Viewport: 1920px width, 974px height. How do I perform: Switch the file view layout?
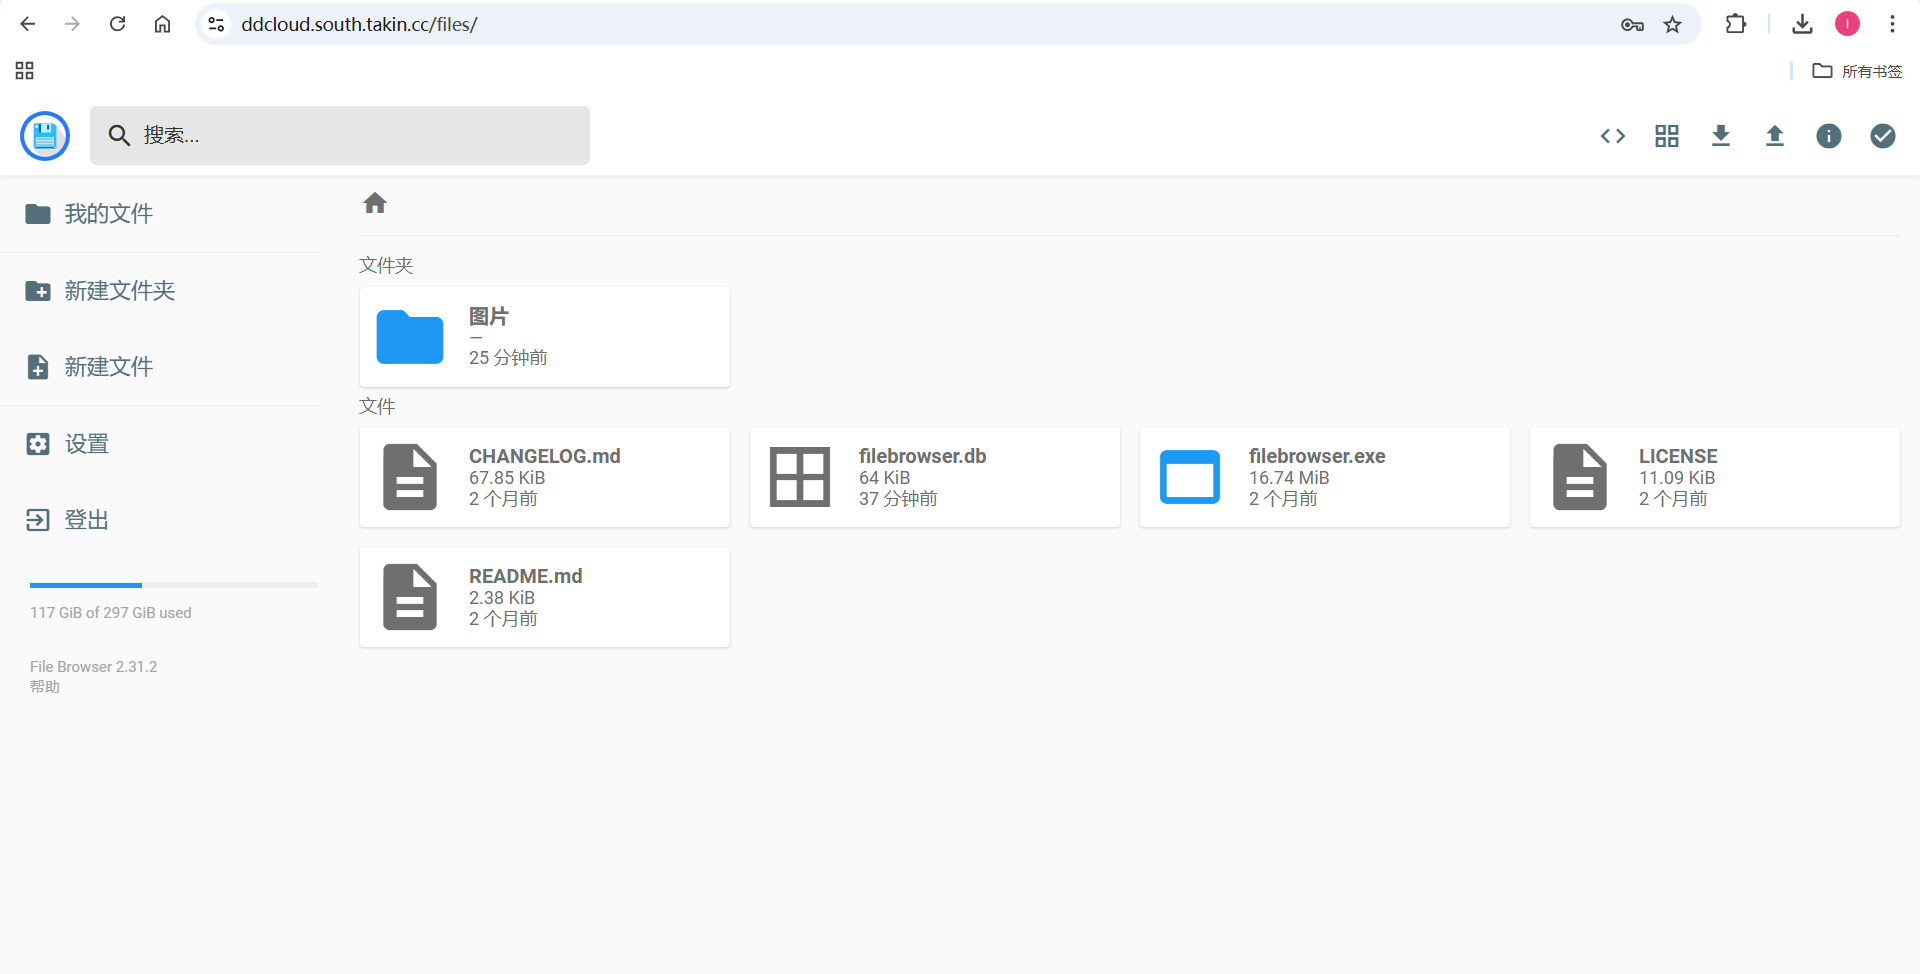[1666, 136]
